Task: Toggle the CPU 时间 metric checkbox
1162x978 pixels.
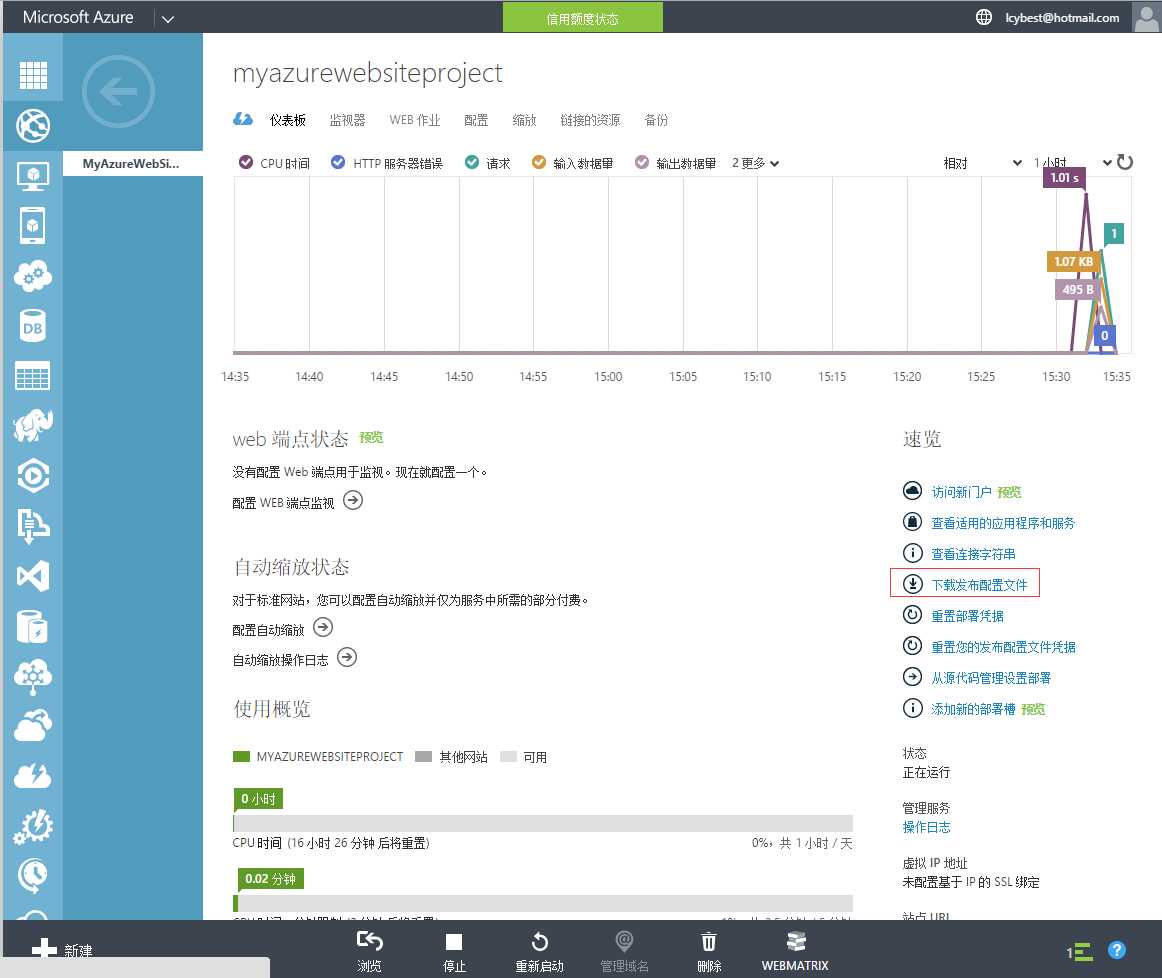Action: tap(246, 162)
